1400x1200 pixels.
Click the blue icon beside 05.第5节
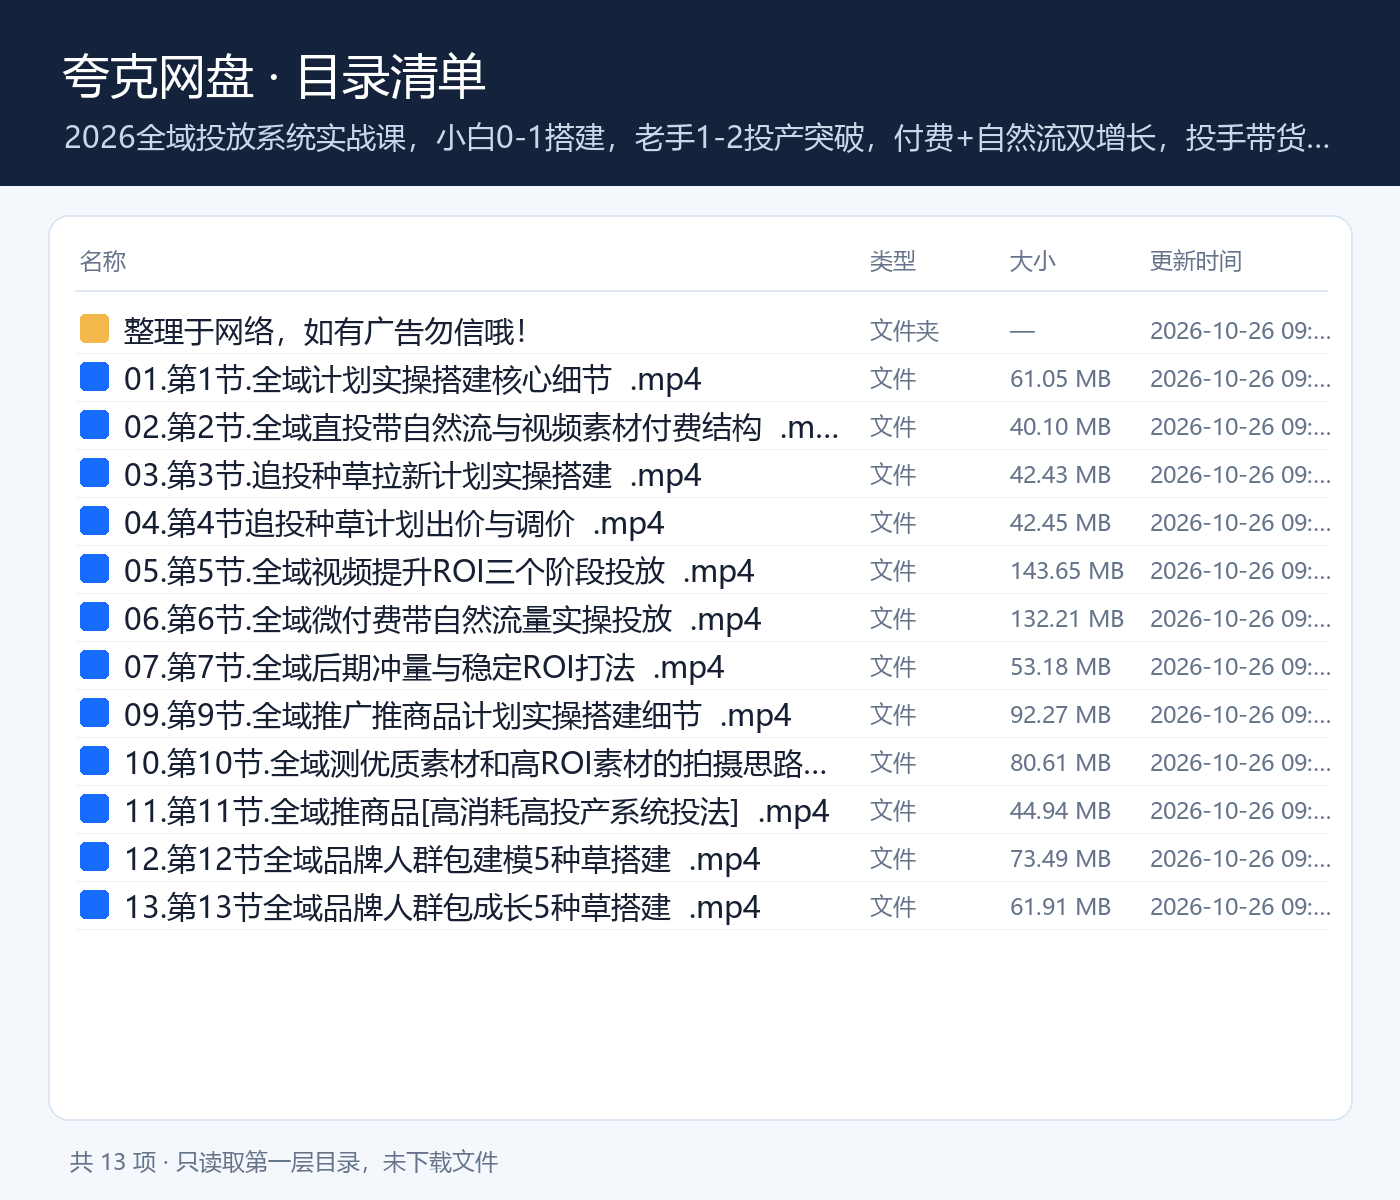pos(94,569)
